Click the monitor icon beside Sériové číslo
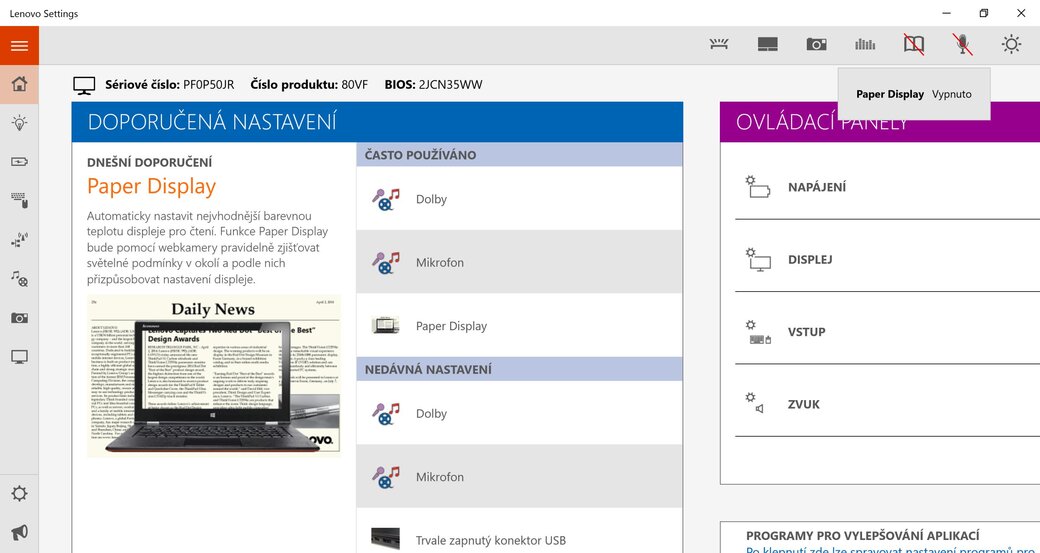1040x553 pixels. point(84,85)
